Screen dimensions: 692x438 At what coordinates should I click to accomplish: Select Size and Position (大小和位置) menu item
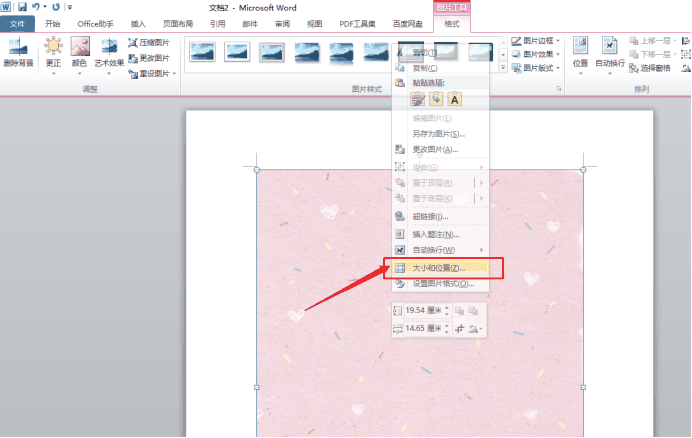(x=439, y=268)
